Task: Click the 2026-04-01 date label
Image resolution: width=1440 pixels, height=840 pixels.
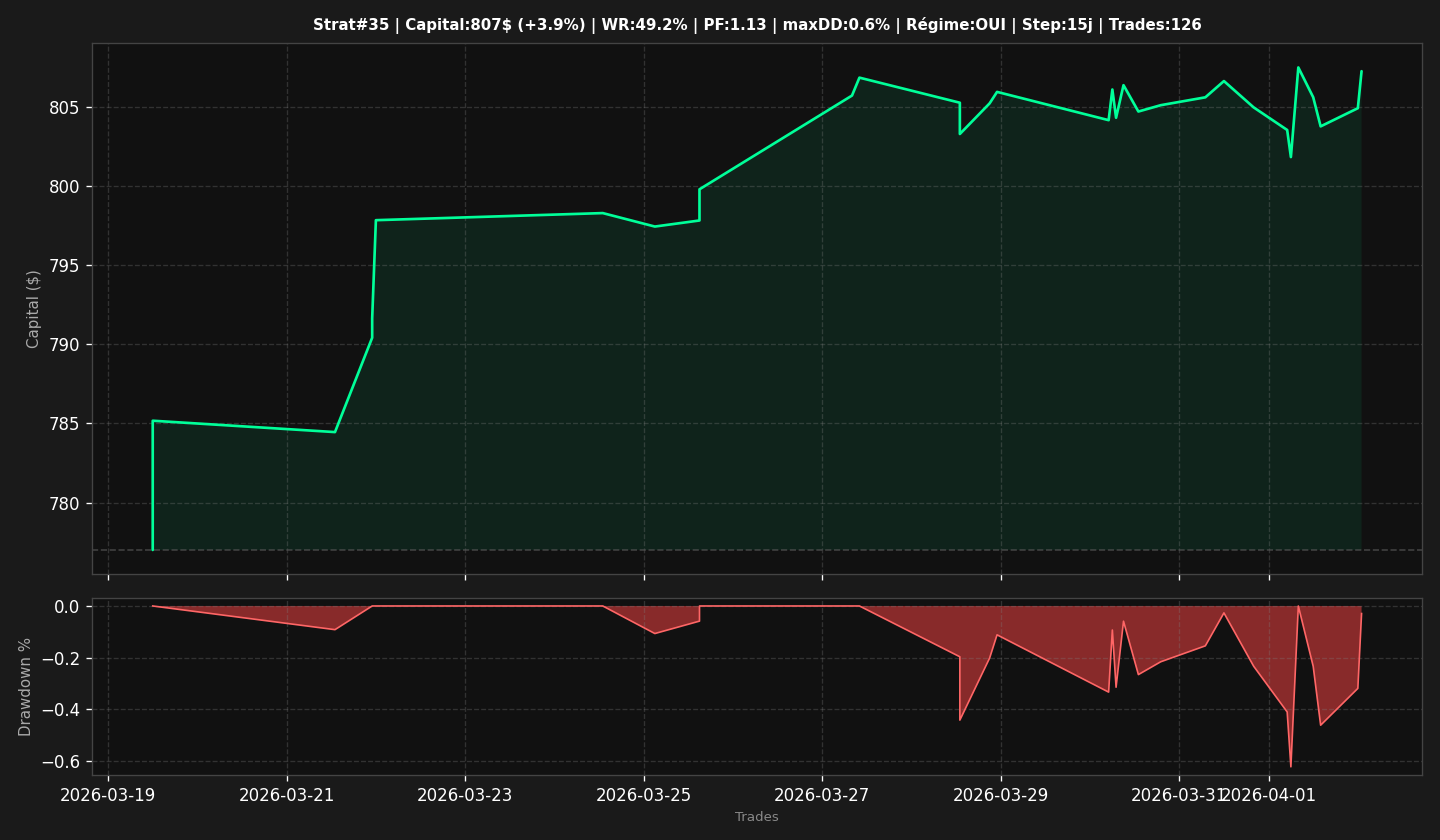Action: tap(1269, 796)
